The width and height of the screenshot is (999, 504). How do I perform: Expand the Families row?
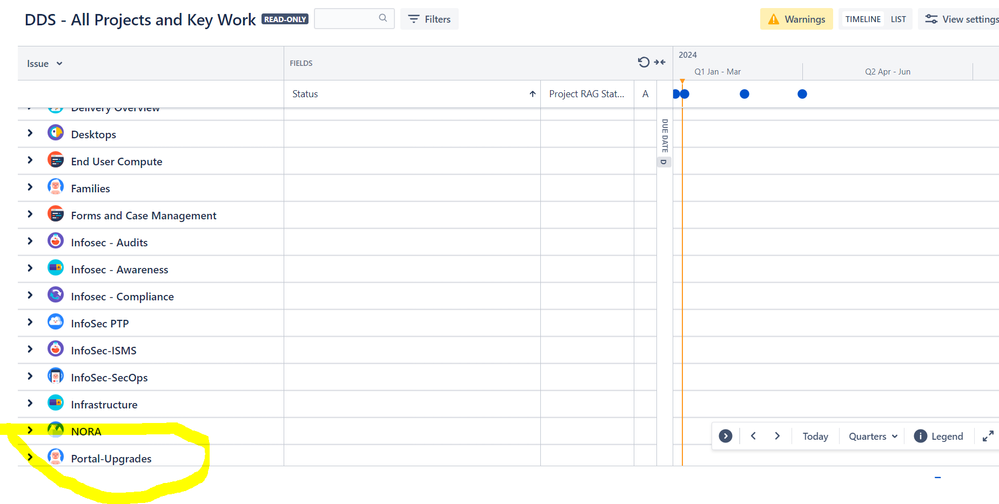point(29,187)
